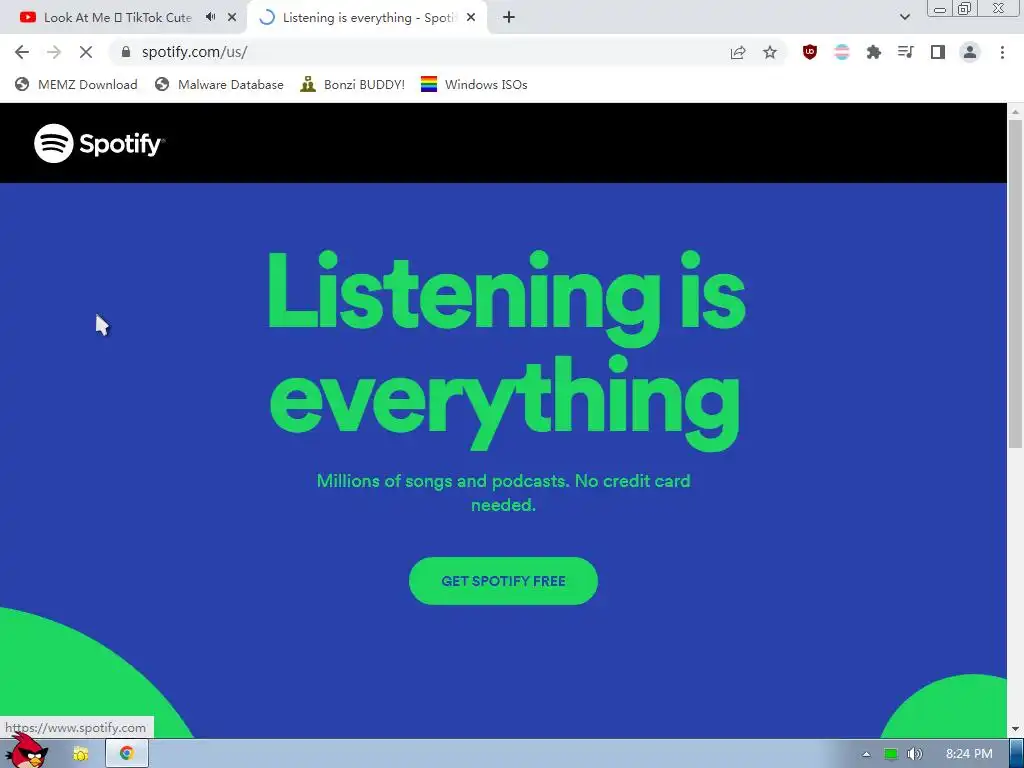Click the browser forward arrow
This screenshot has height=768, width=1024.
[54, 52]
